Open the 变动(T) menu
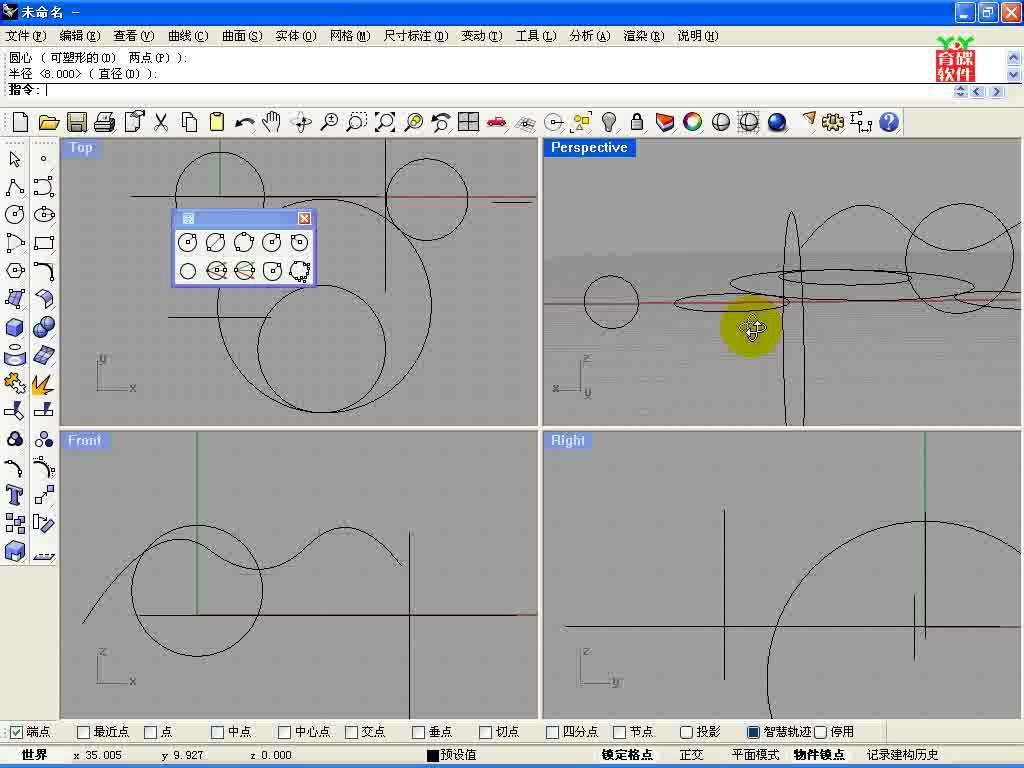This screenshot has width=1024, height=768. [x=481, y=36]
